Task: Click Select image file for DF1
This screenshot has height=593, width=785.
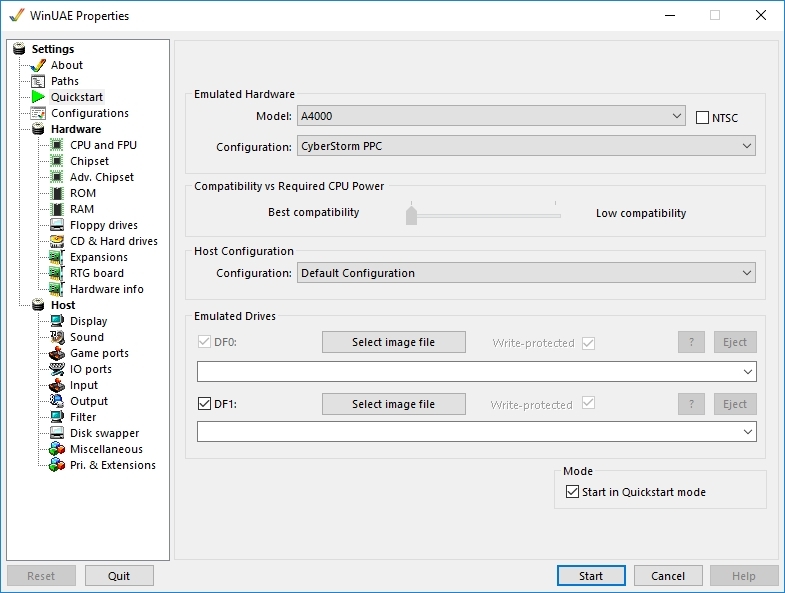Action: [x=393, y=404]
